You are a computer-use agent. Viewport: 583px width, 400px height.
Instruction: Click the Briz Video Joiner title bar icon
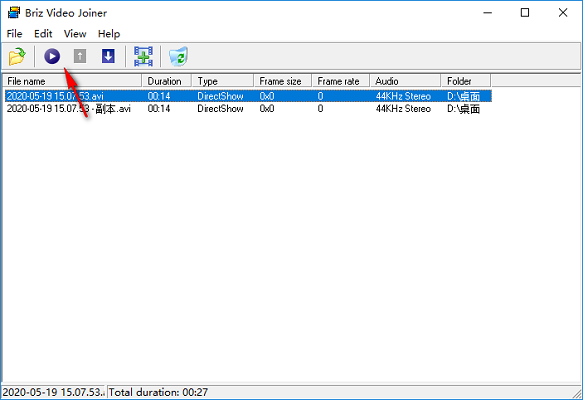(14, 13)
